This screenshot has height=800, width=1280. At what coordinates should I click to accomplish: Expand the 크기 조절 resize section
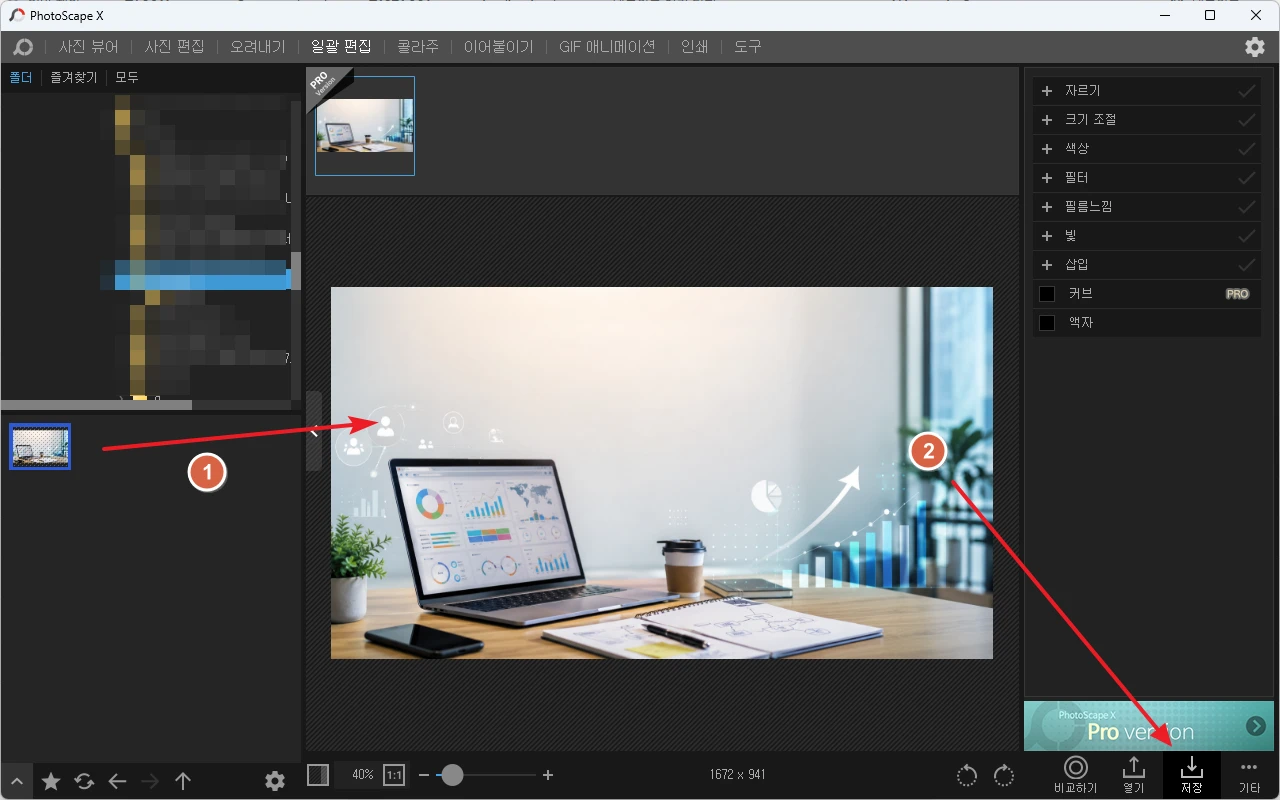1047,120
